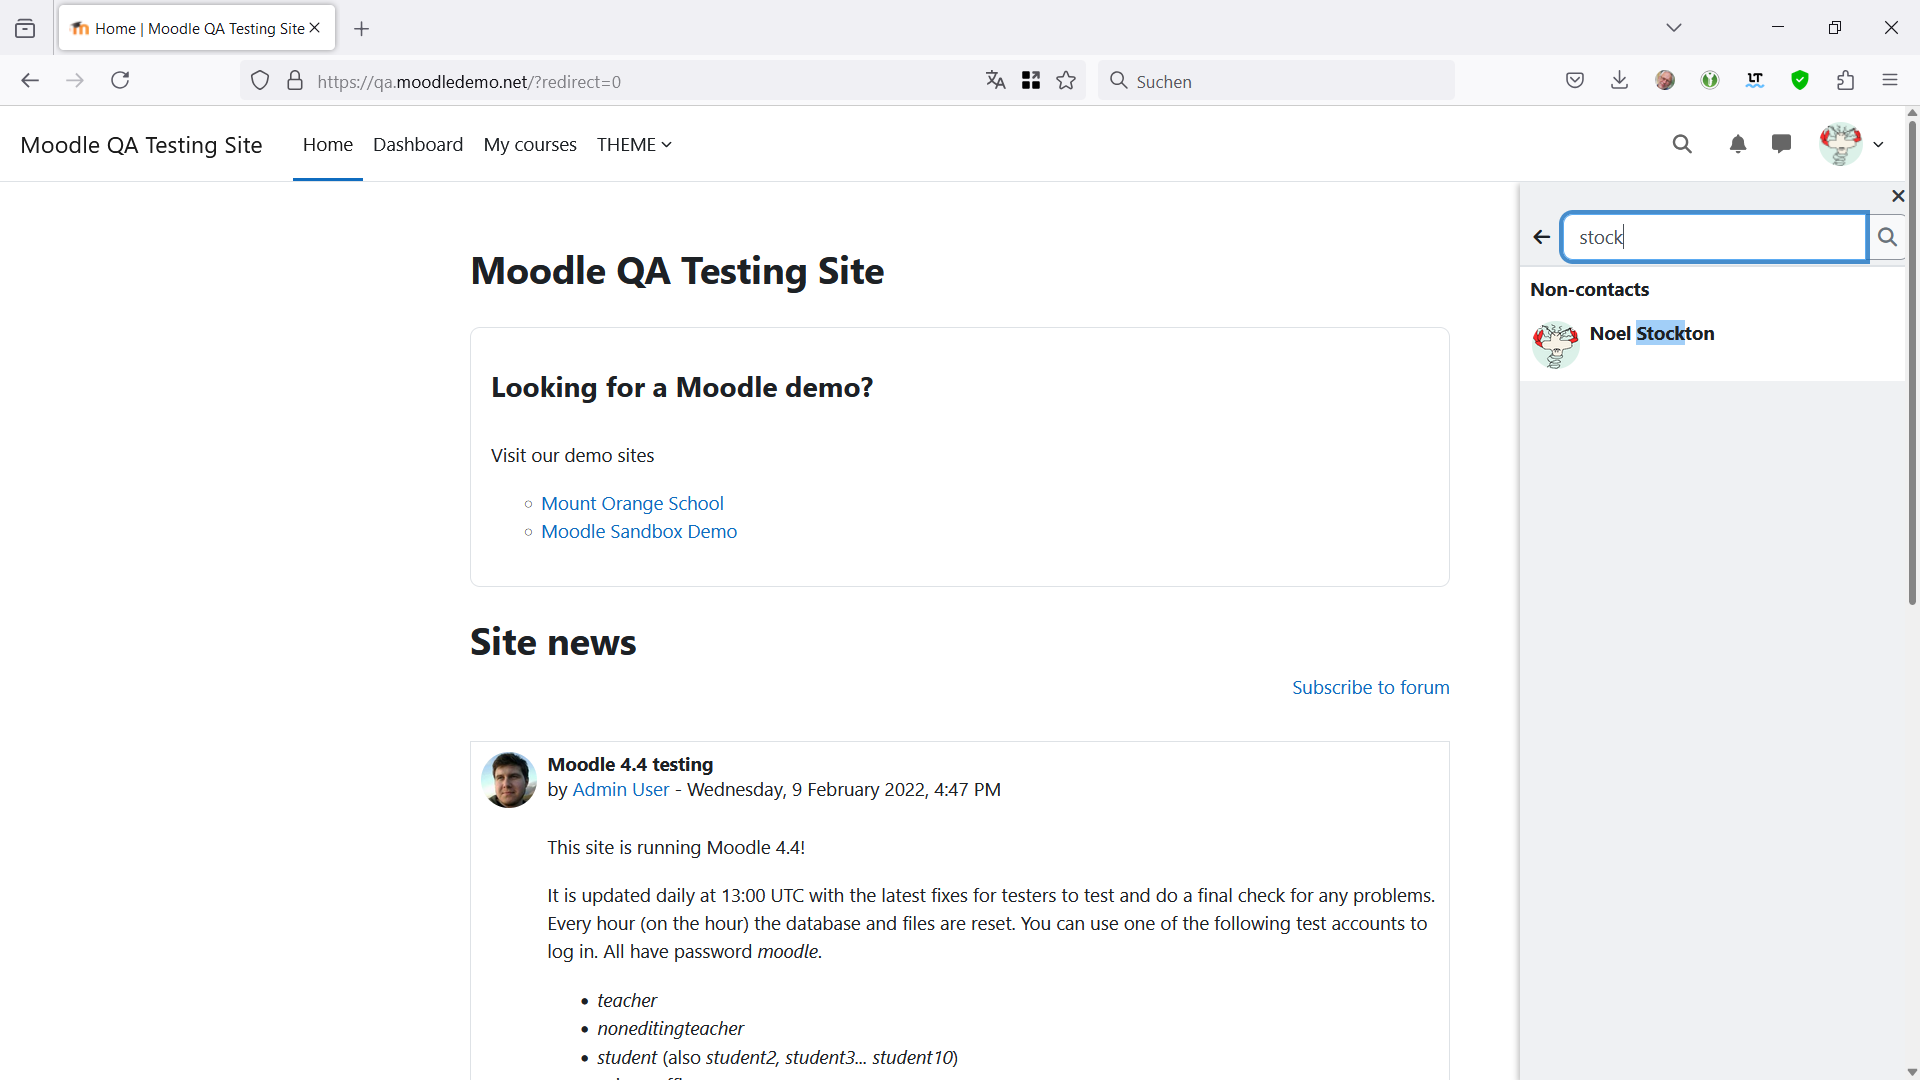Expand the THEME dropdown menu
Viewport: 1920px width, 1080px height.
pos(634,145)
